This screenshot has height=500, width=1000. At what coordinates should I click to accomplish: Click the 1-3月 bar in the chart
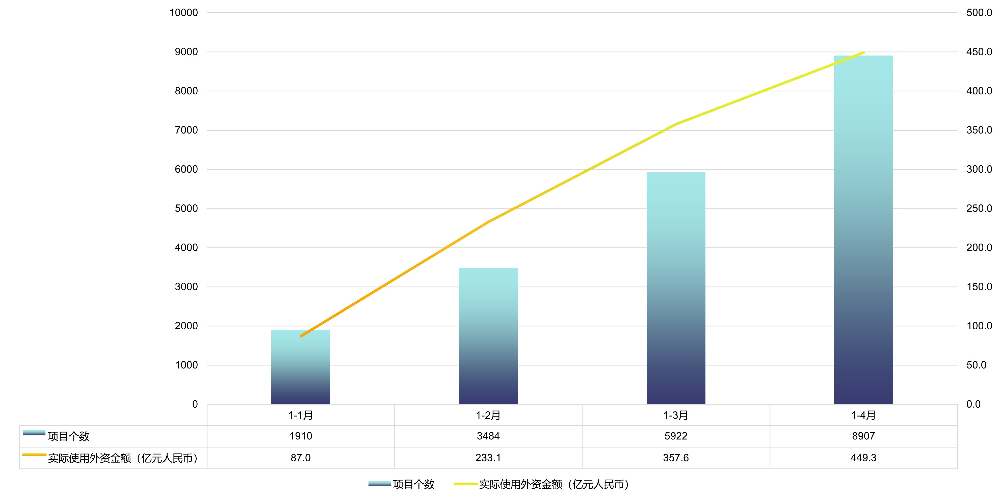pyautogui.click(x=676, y=288)
